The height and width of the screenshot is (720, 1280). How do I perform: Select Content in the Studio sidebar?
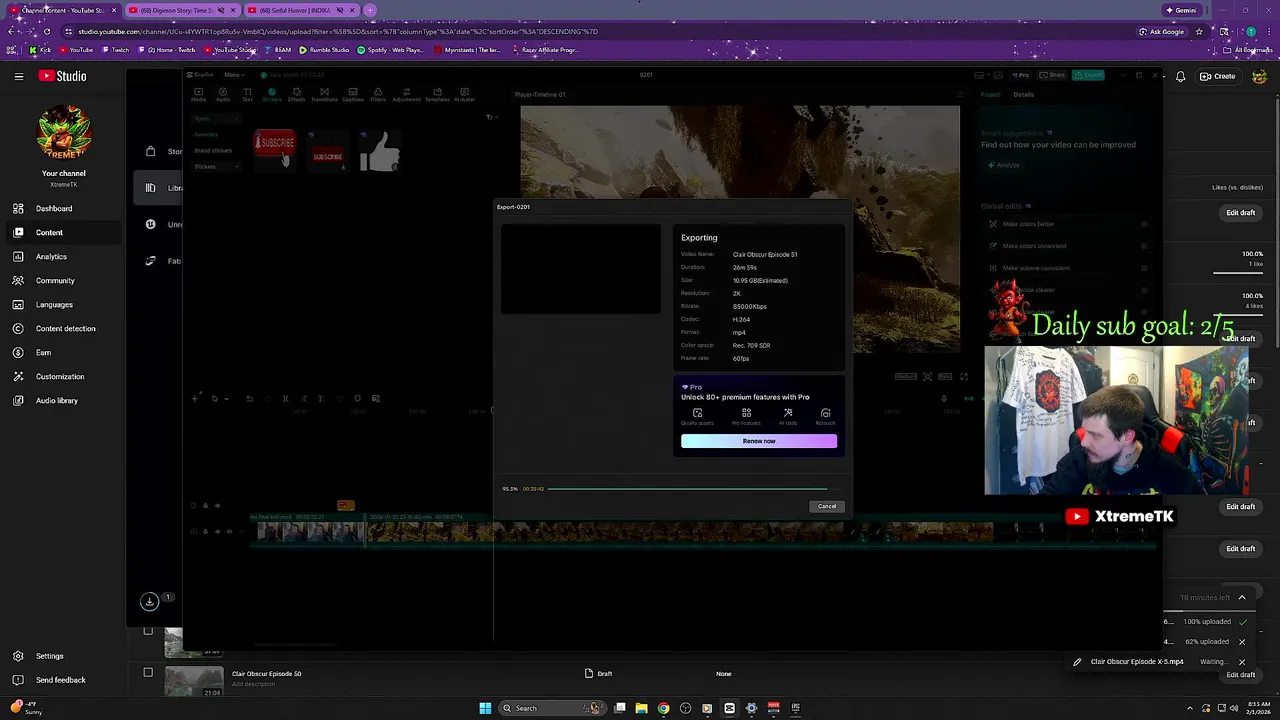[x=62, y=232]
